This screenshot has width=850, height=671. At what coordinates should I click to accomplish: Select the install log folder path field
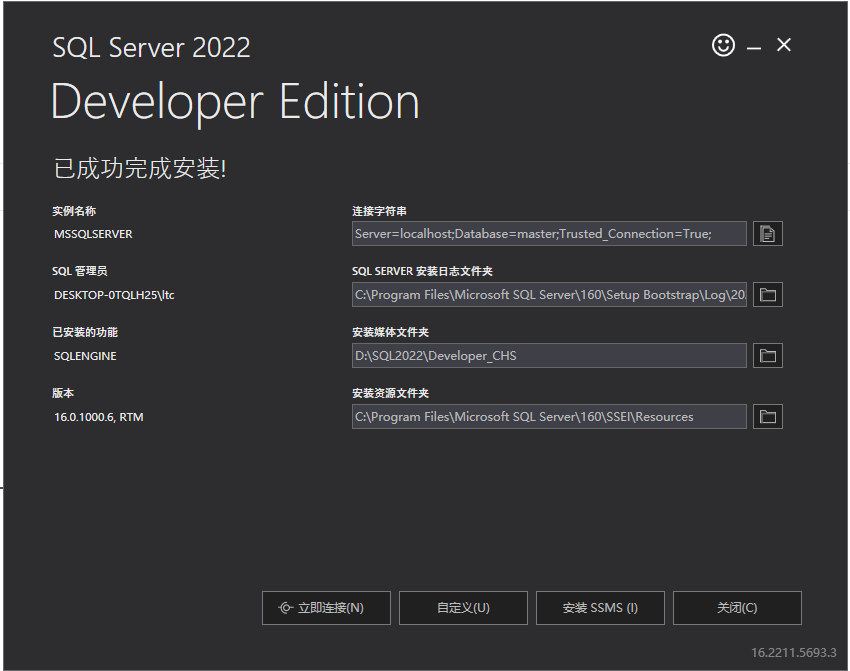548,295
